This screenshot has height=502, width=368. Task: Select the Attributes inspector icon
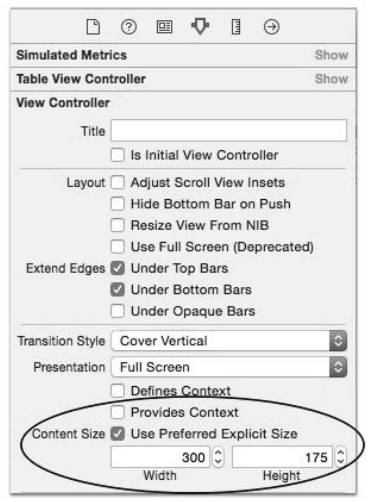(x=200, y=26)
